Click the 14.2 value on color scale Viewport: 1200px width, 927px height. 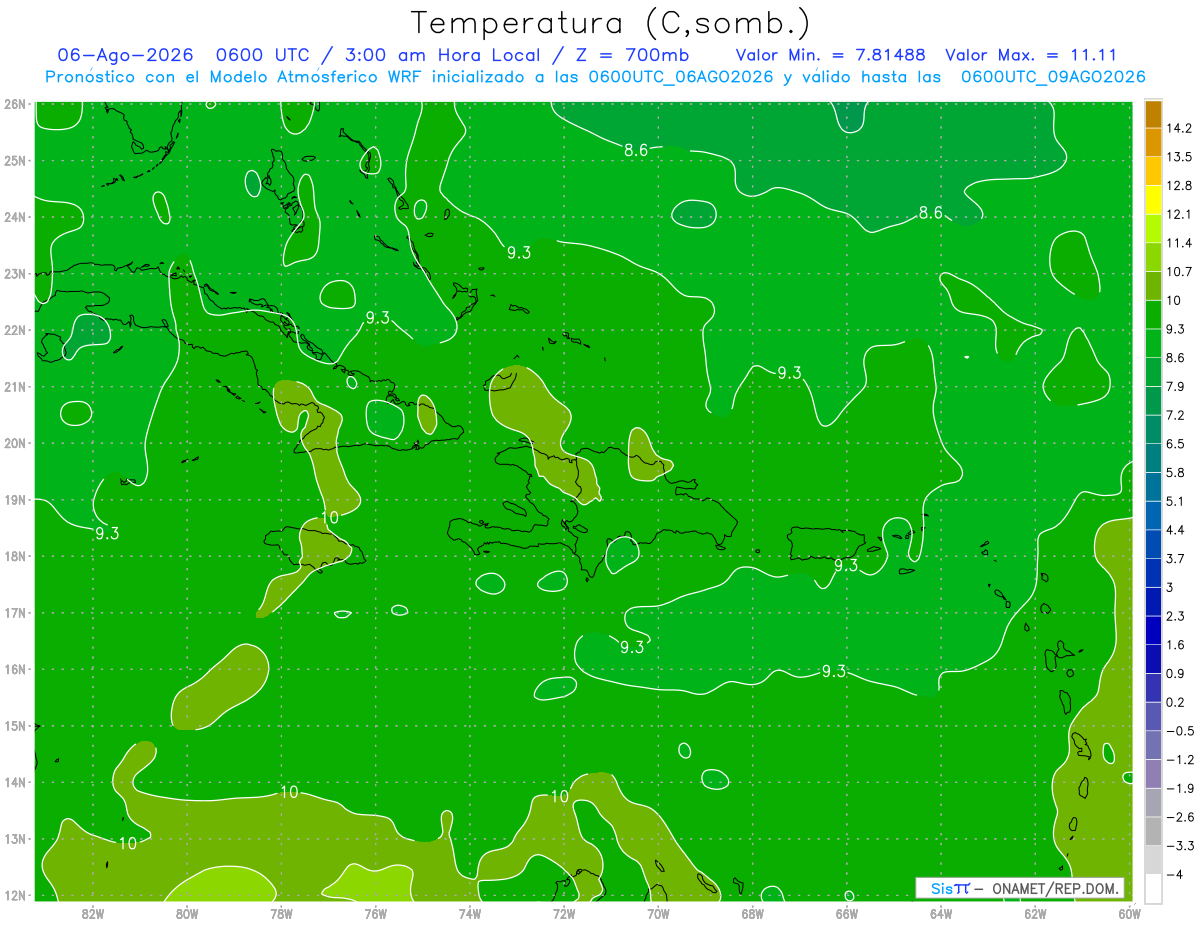coord(1180,128)
